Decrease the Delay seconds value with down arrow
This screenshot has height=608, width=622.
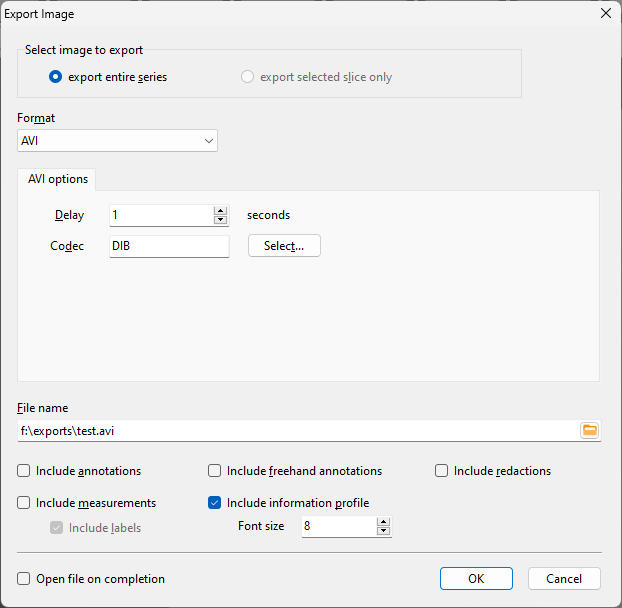pos(220,220)
